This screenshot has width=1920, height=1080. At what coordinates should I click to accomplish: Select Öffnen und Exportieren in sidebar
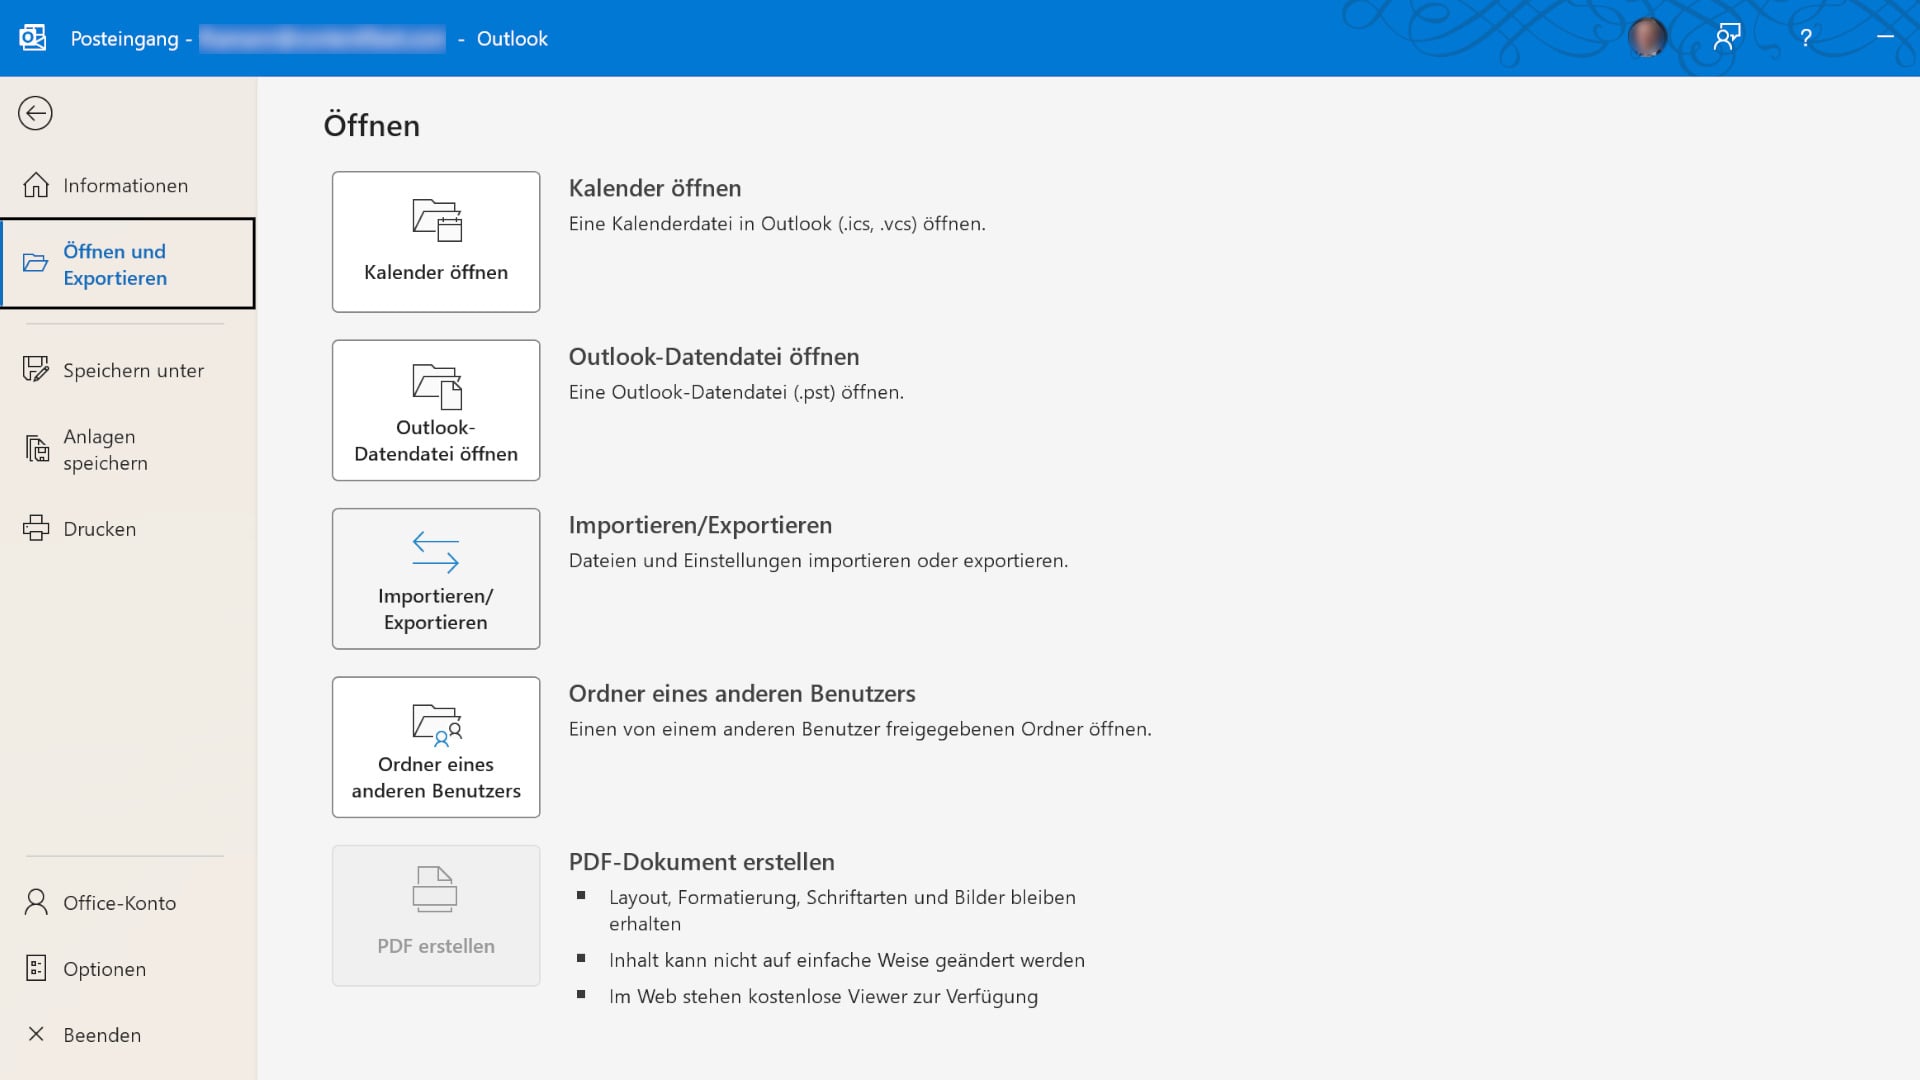(x=128, y=264)
